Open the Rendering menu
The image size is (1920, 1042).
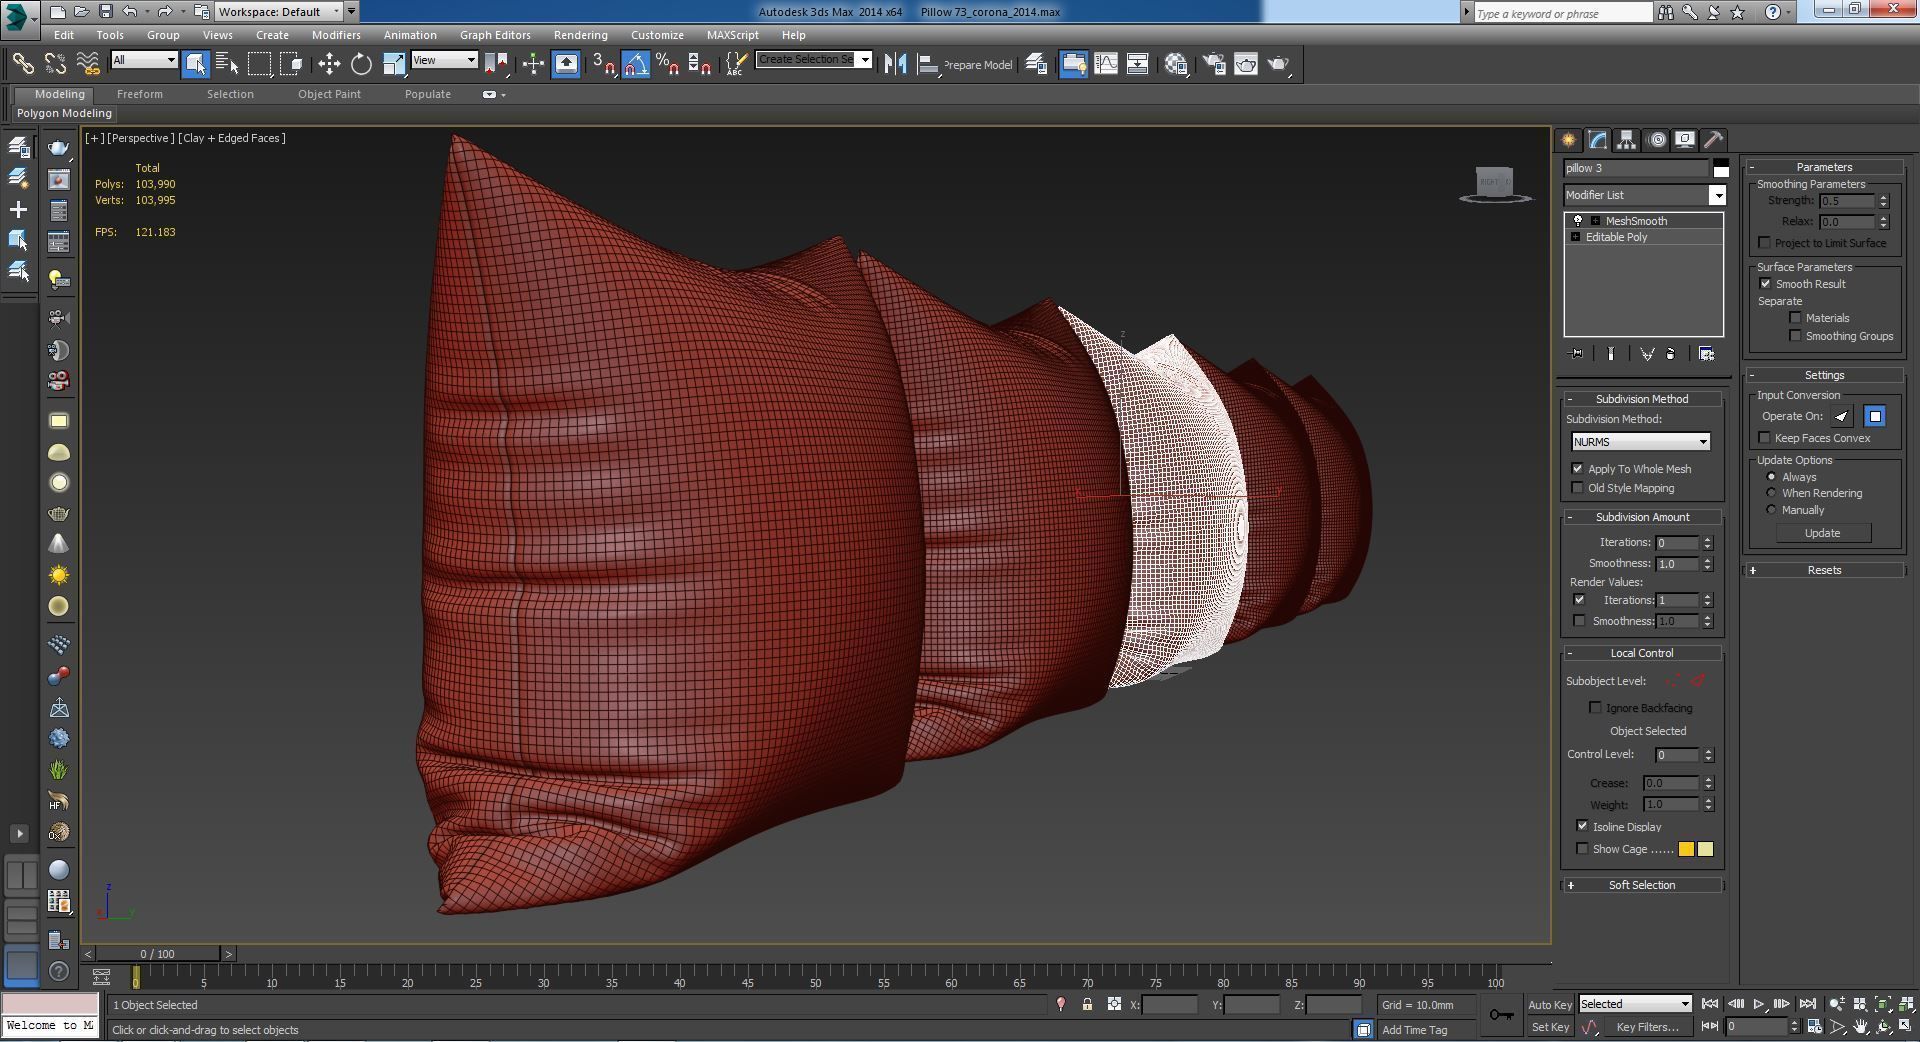(580, 35)
